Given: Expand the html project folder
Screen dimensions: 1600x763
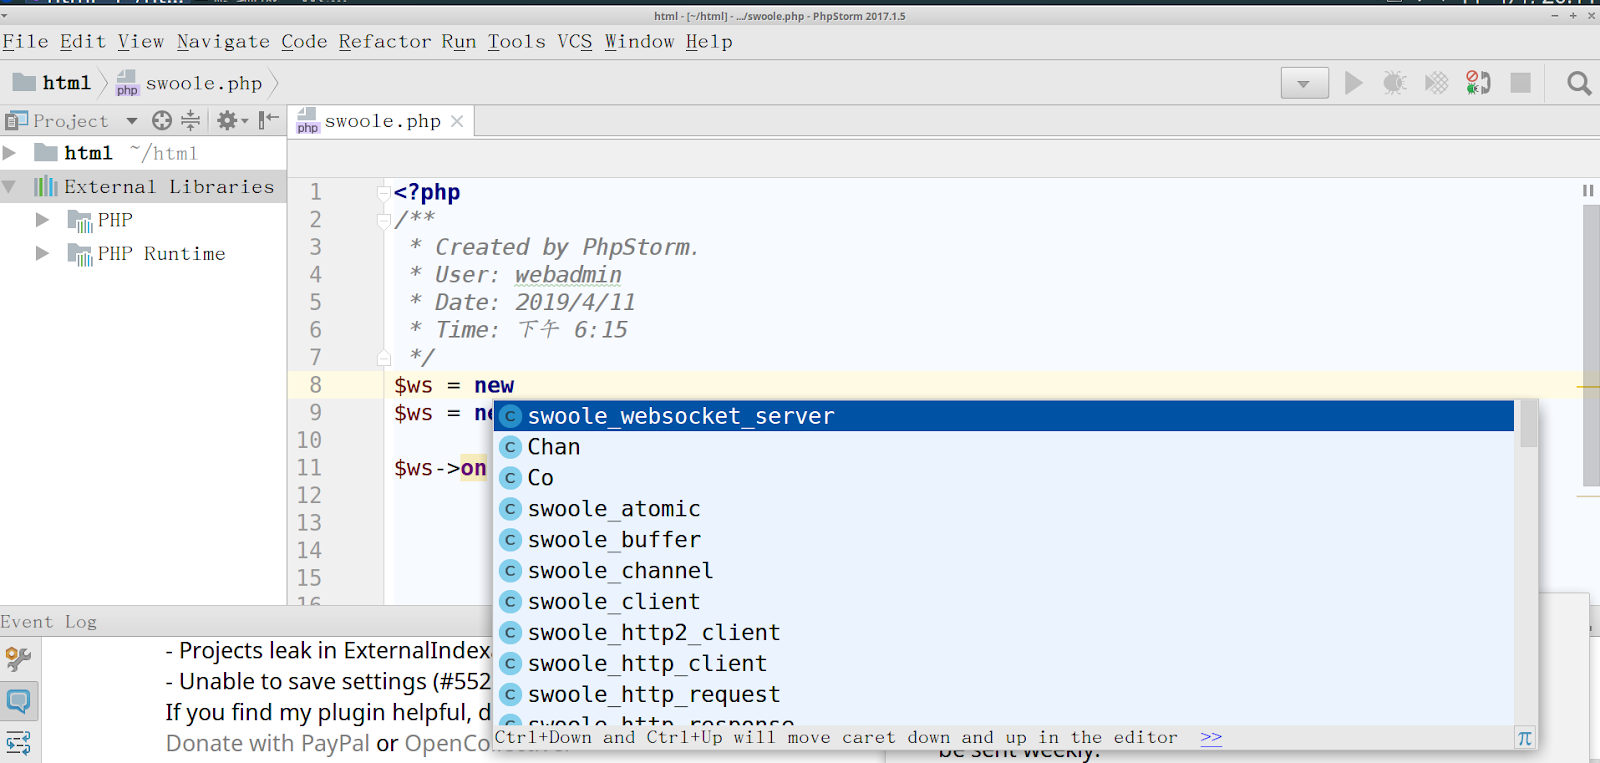Looking at the screenshot, I should [x=10, y=153].
